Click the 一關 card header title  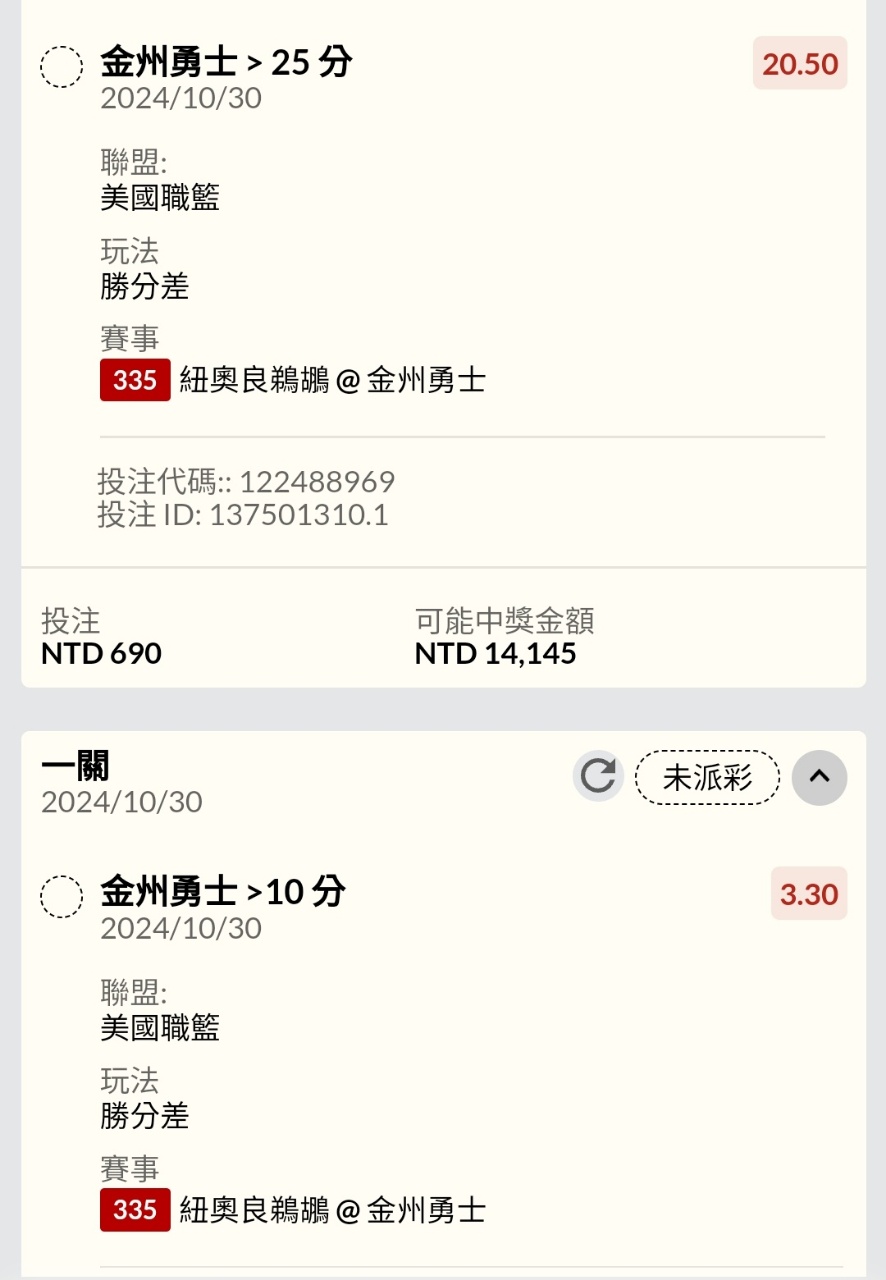click(76, 767)
